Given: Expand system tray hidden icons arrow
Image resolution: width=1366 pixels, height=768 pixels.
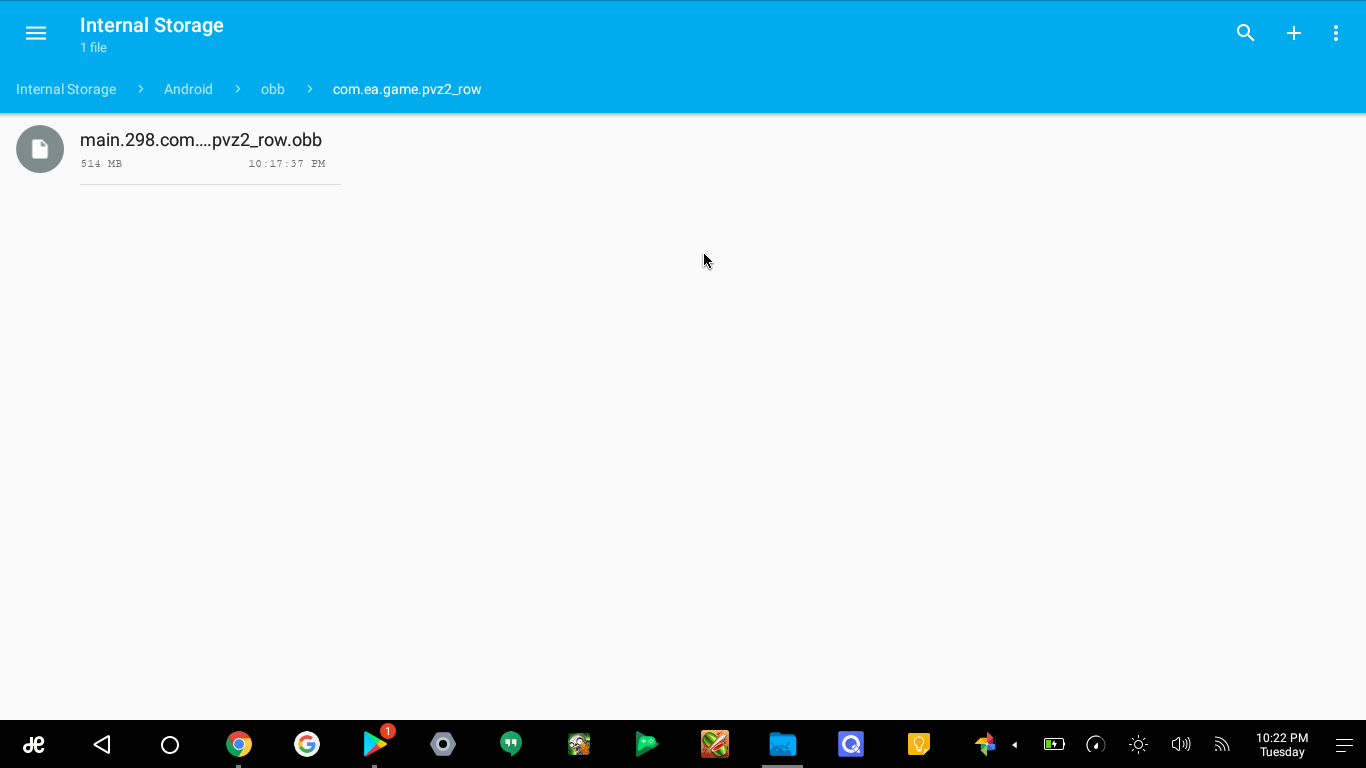Looking at the screenshot, I should [x=1014, y=744].
